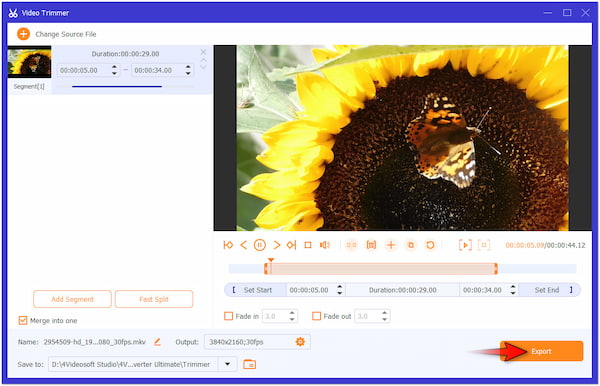Click the Set Start button
This screenshot has height=386, width=600.
[x=256, y=290]
